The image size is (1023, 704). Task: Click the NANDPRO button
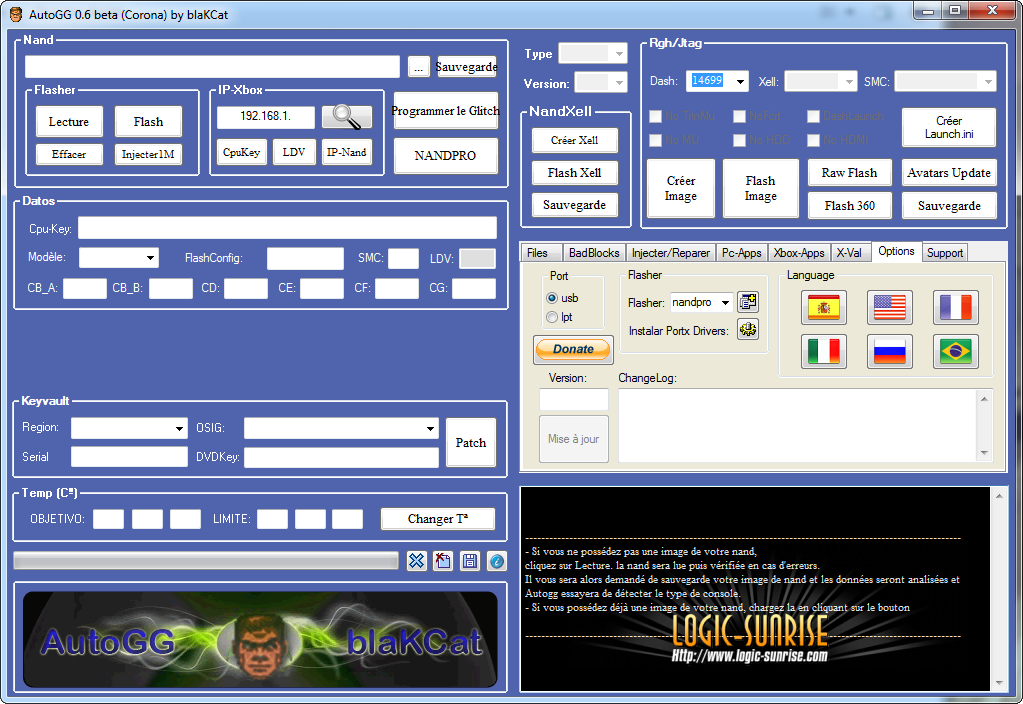445,156
